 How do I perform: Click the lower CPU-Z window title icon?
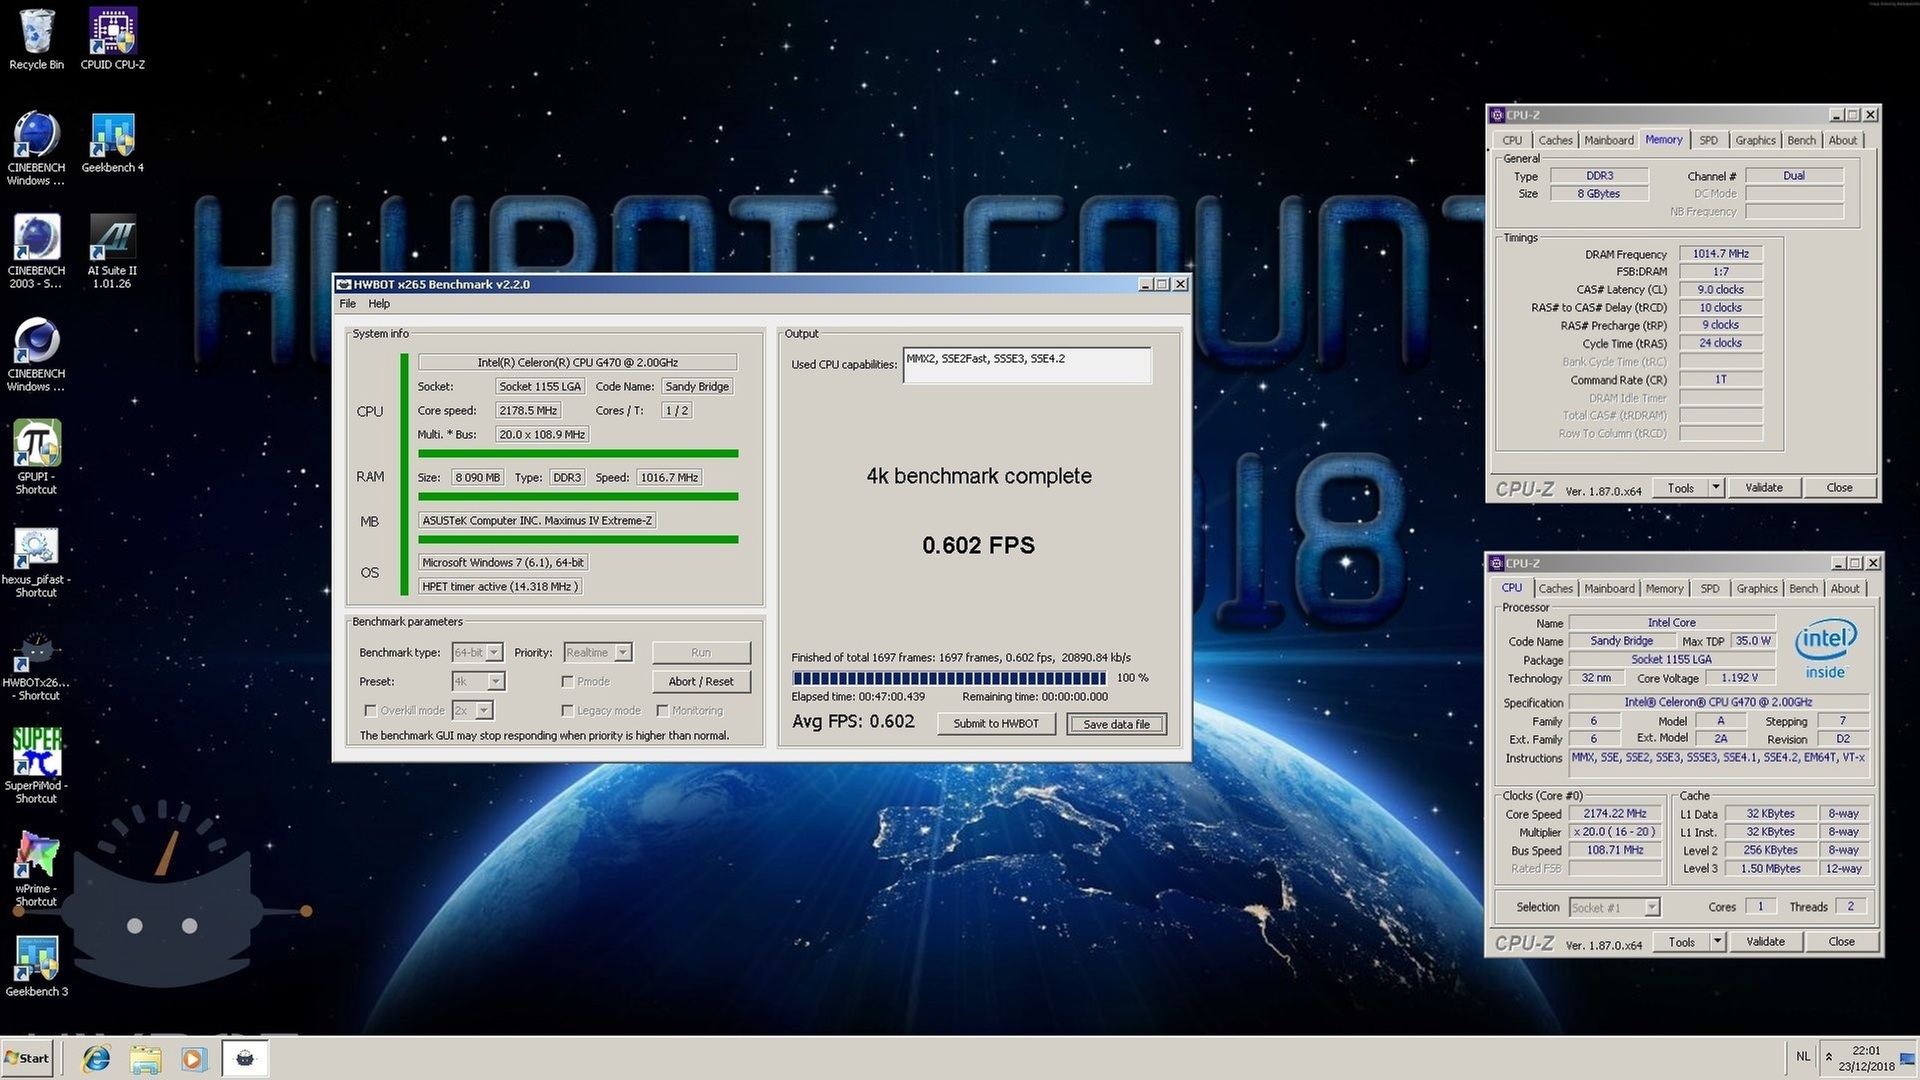[x=1496, y=563]
